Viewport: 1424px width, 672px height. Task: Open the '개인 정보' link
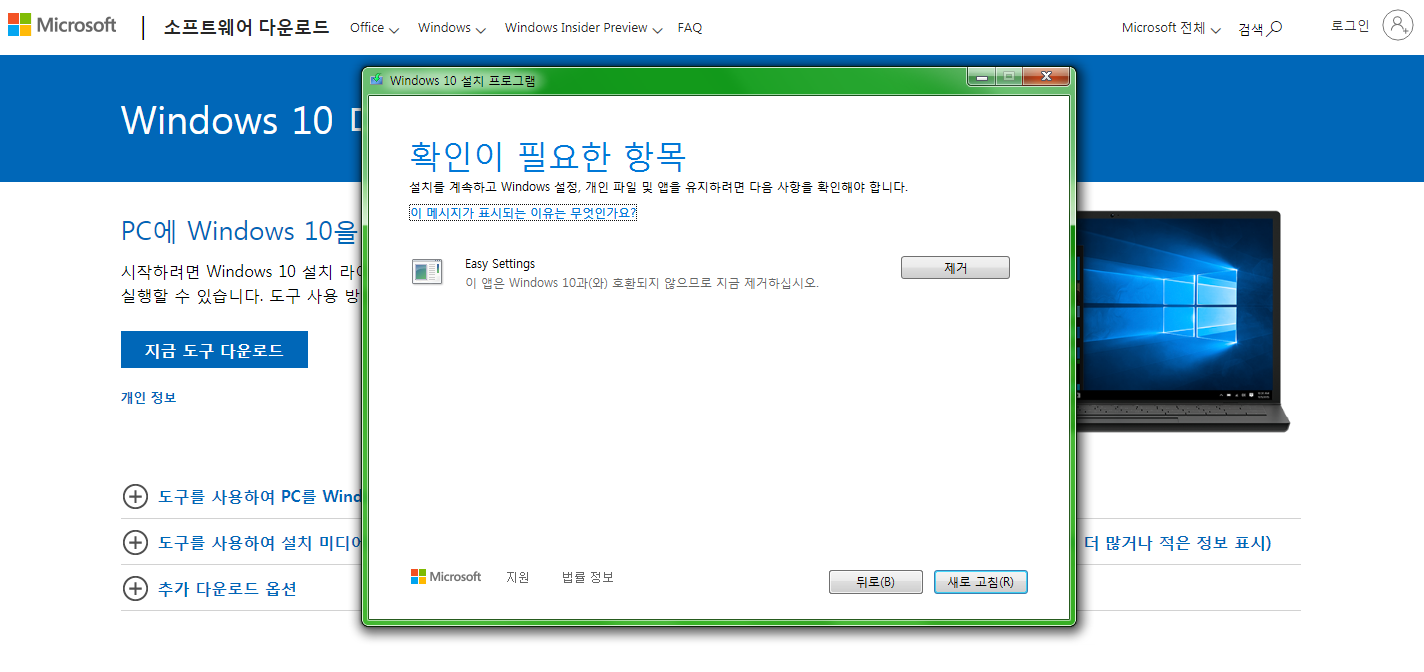148,397
